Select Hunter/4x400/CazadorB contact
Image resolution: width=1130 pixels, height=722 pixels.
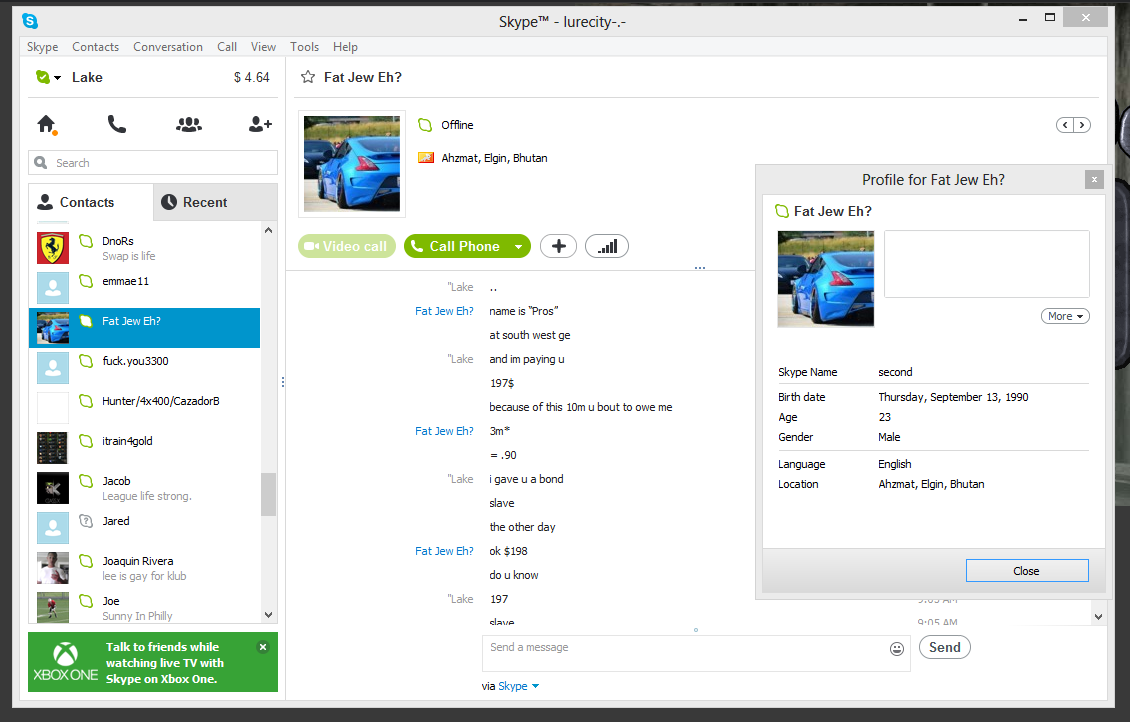click(x=144, y=408)
